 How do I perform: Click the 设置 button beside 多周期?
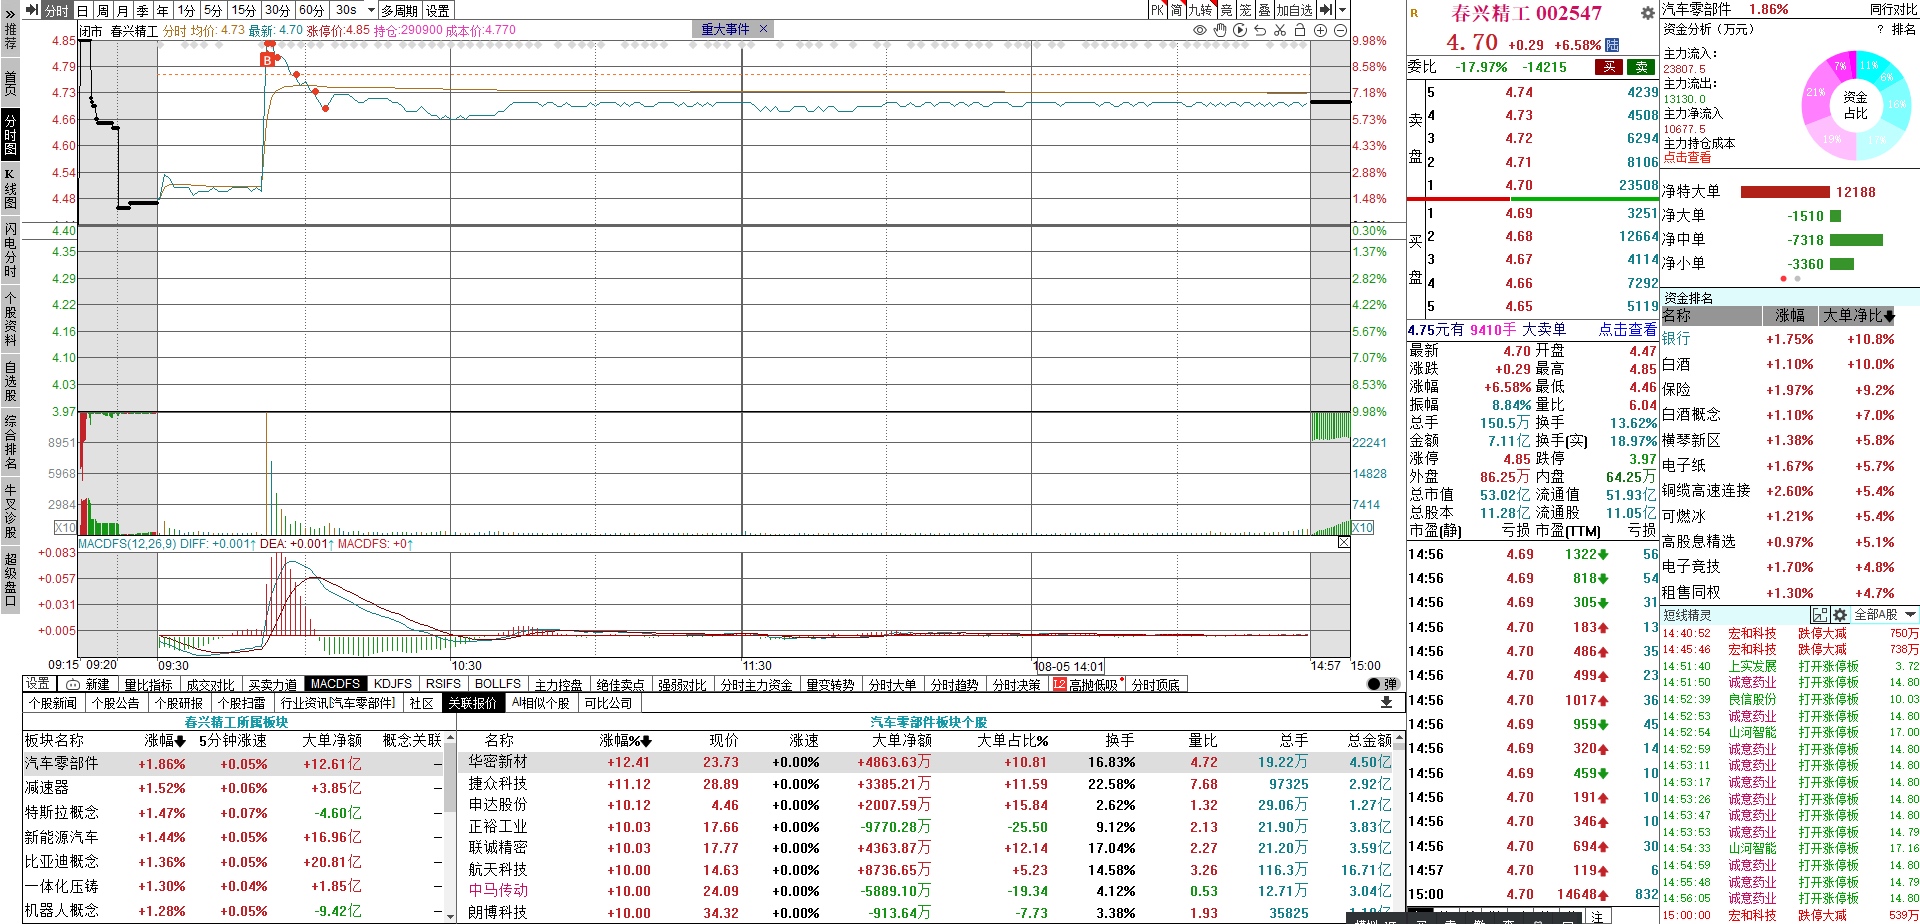[x=438, y=10]
